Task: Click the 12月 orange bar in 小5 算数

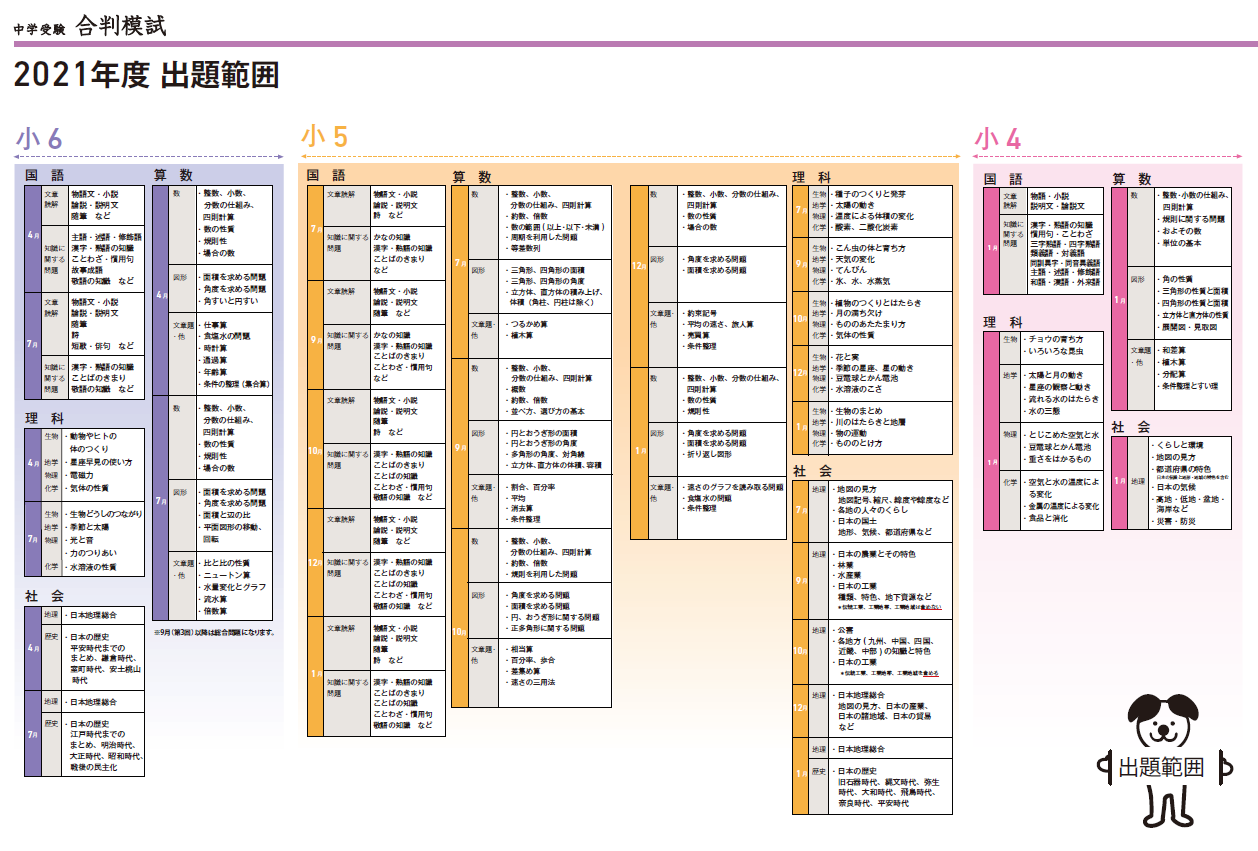Action: click(638, 265)
